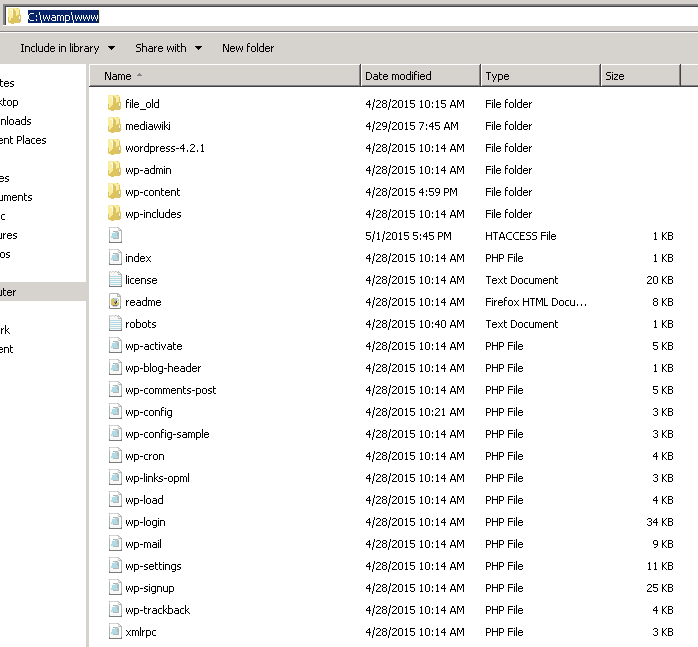Select the index PHP file icon
The image size is (698, 647).
[115, 257]
